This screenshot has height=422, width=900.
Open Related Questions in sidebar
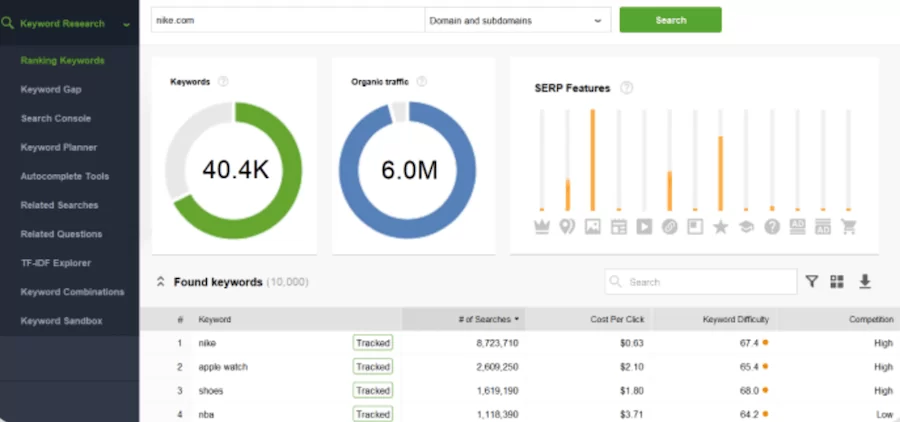(x=61, y=234)
